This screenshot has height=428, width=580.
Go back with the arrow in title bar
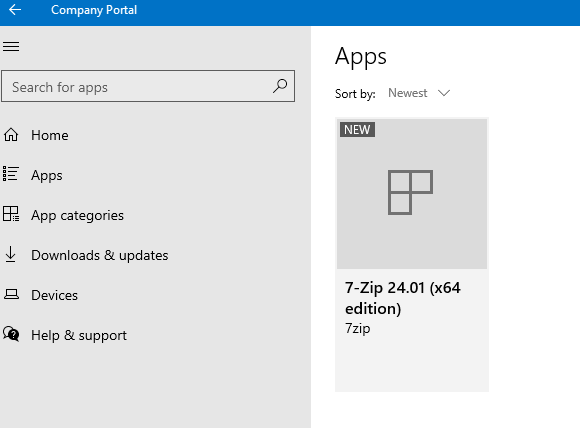[x=15, y=10]
